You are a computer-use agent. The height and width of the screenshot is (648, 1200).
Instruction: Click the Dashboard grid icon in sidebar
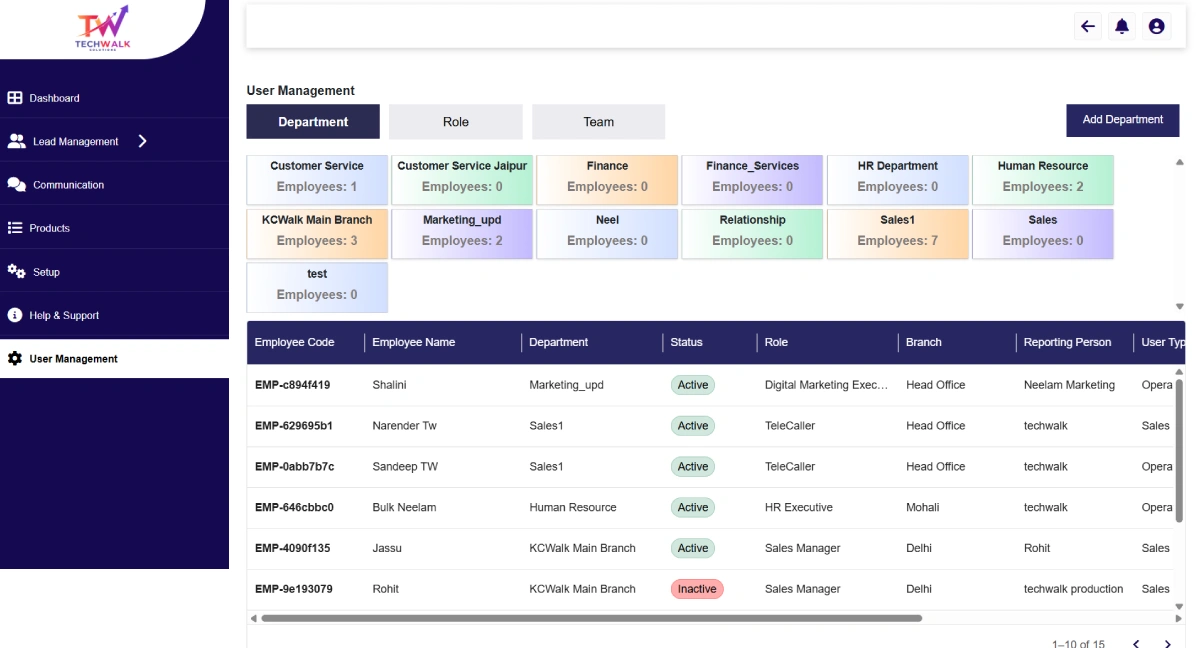click(15, 98)
